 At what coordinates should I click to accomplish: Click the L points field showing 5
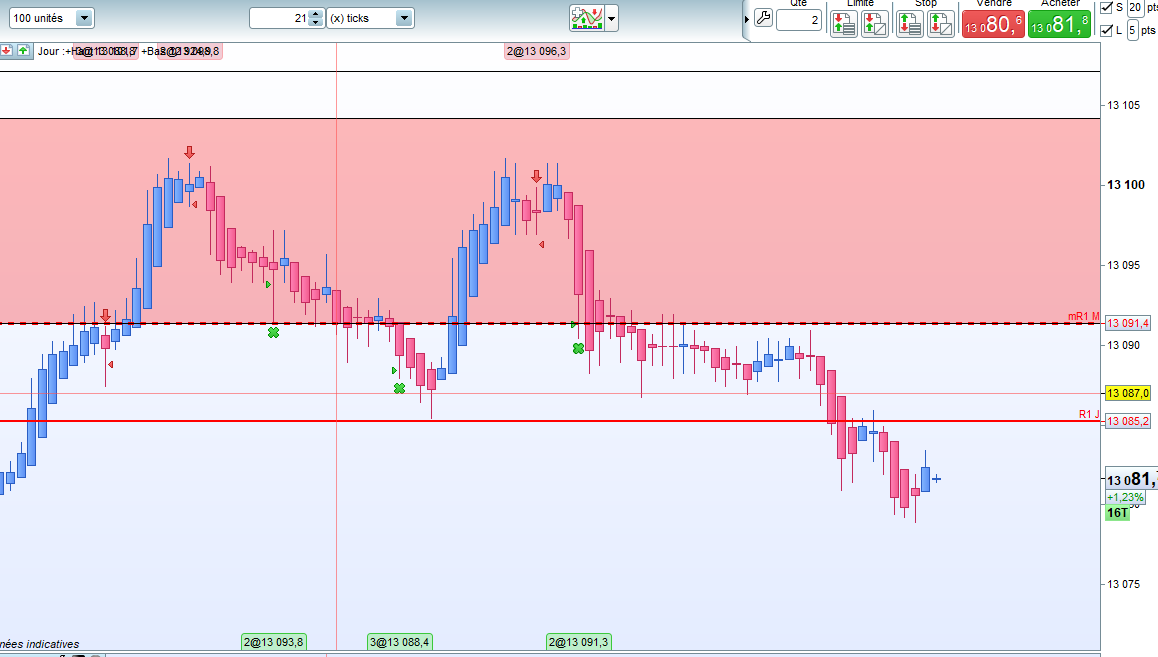pyautogui.click(x=1133, y=30)
